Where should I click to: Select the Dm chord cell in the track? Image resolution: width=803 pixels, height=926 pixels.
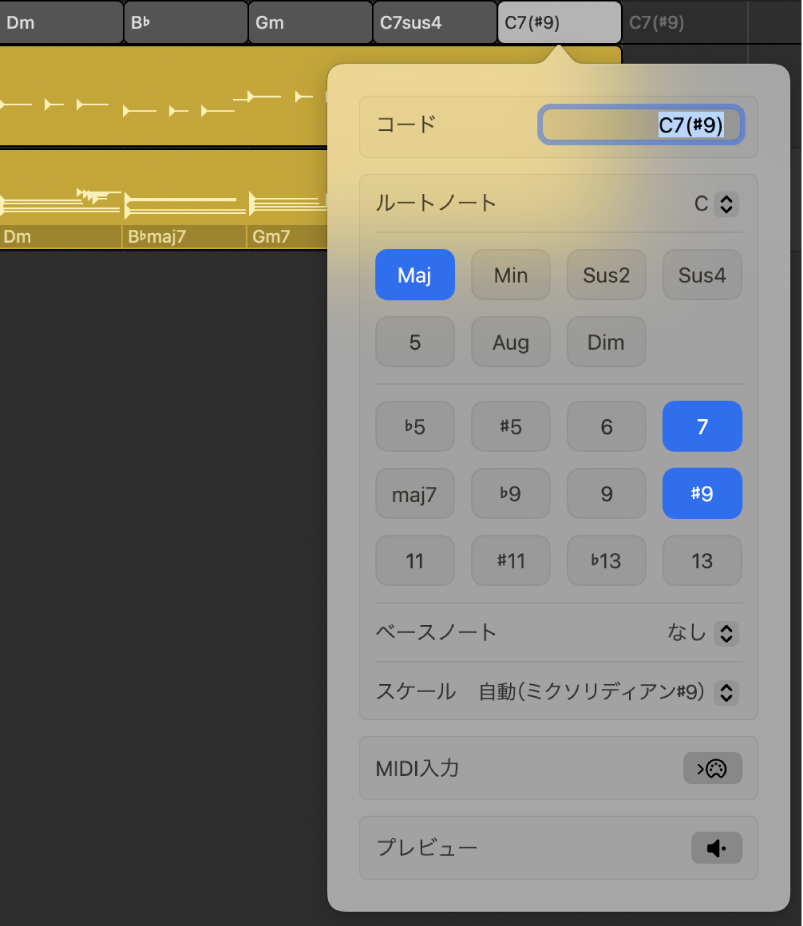pyautogui.click(x=60, y=21)
